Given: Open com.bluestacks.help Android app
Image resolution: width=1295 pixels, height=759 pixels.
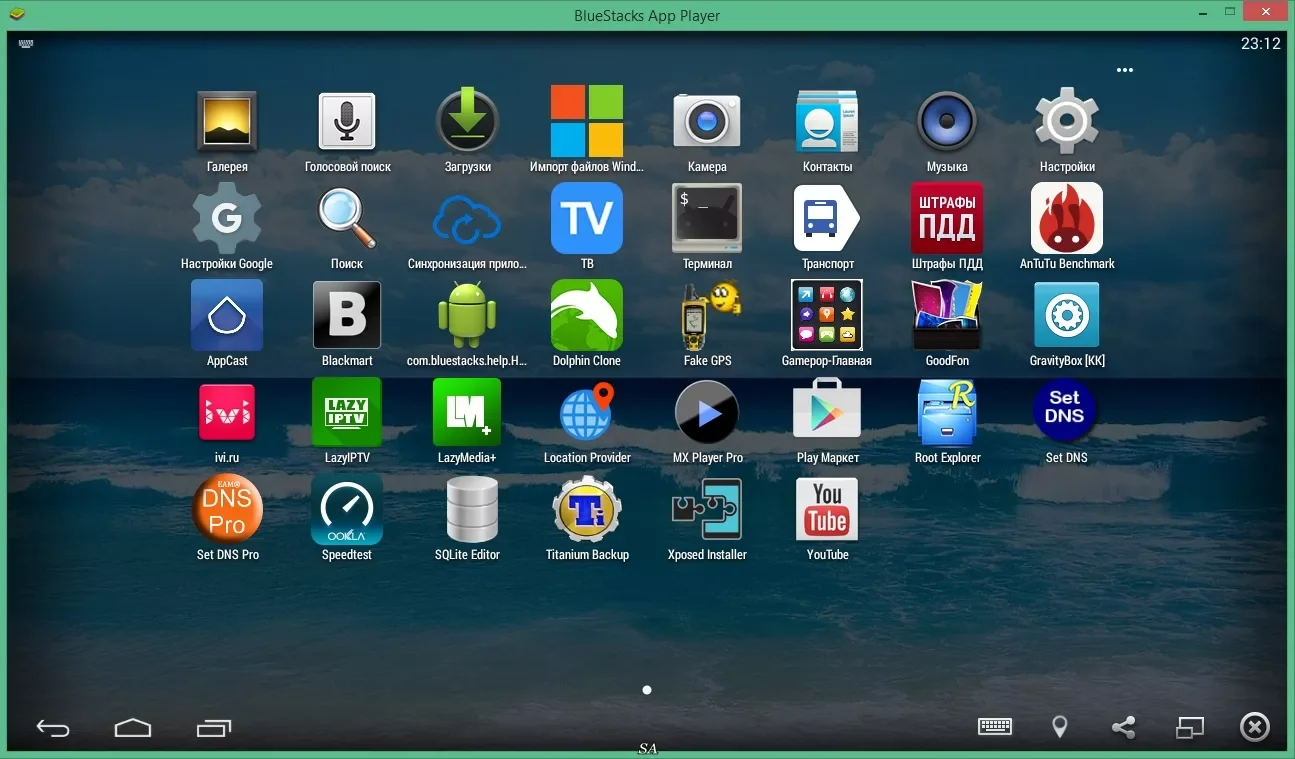Looking at the screenshot, I should pos(467,315).
